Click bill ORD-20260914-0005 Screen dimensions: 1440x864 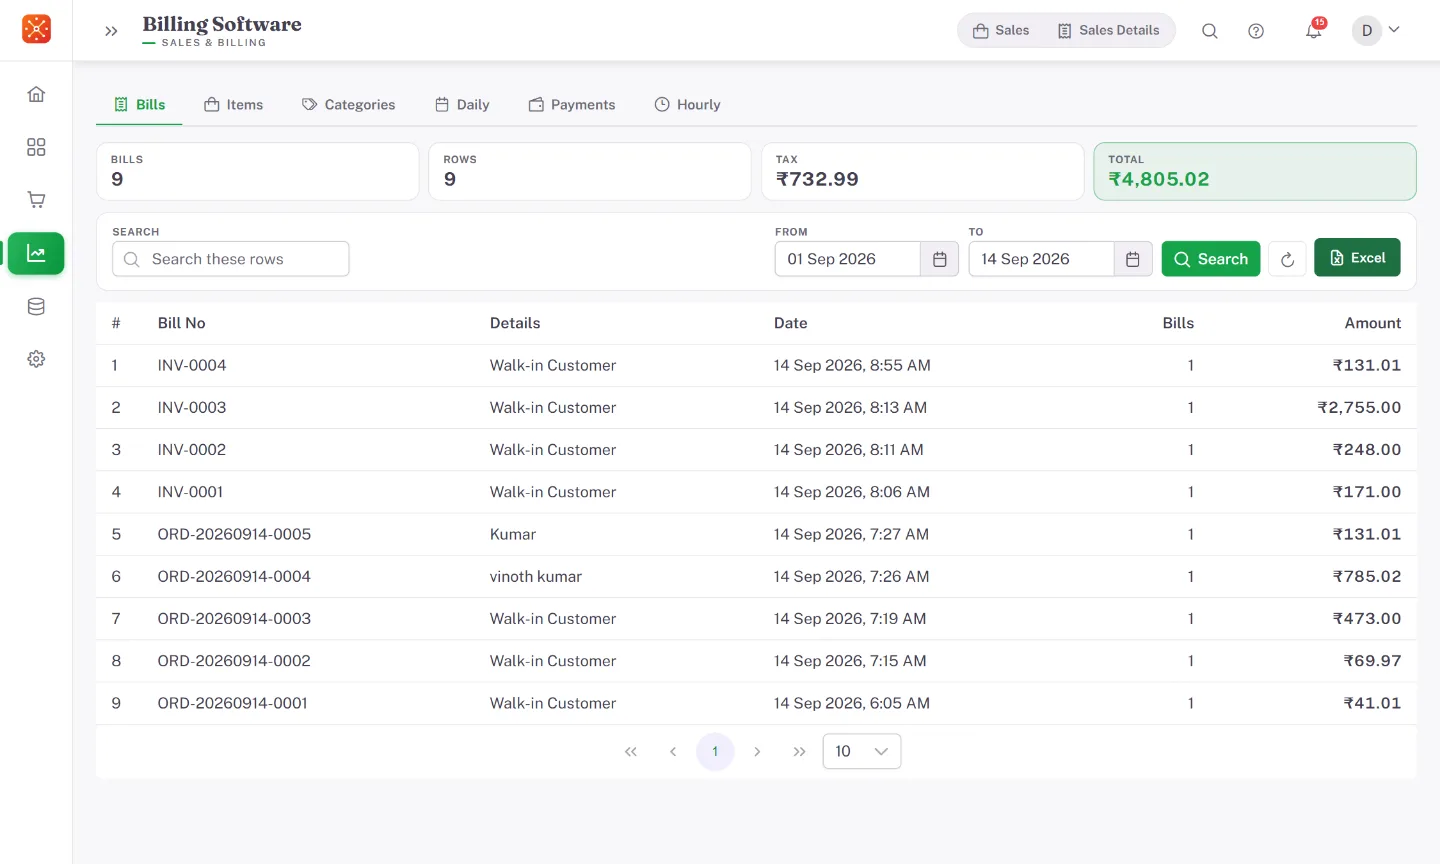point(235,534)
